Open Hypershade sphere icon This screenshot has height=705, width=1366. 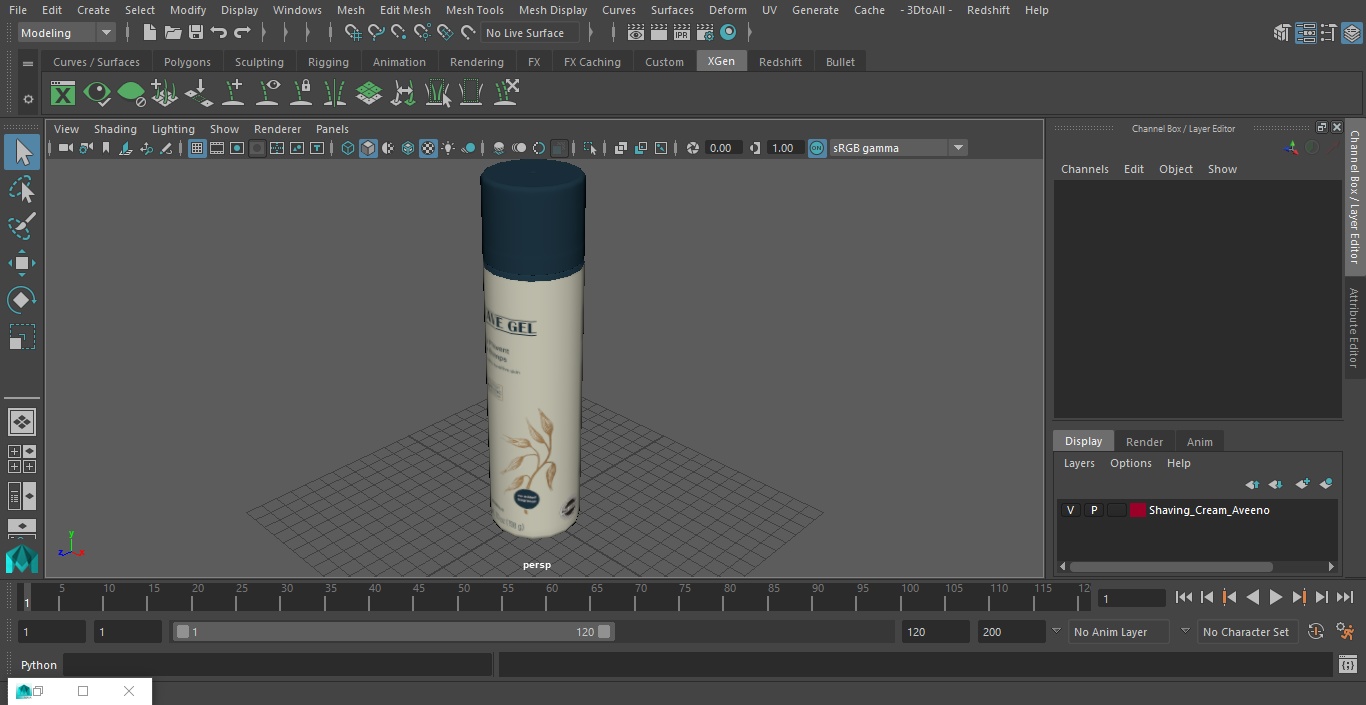pyautogui.click(x=728, y=33)
